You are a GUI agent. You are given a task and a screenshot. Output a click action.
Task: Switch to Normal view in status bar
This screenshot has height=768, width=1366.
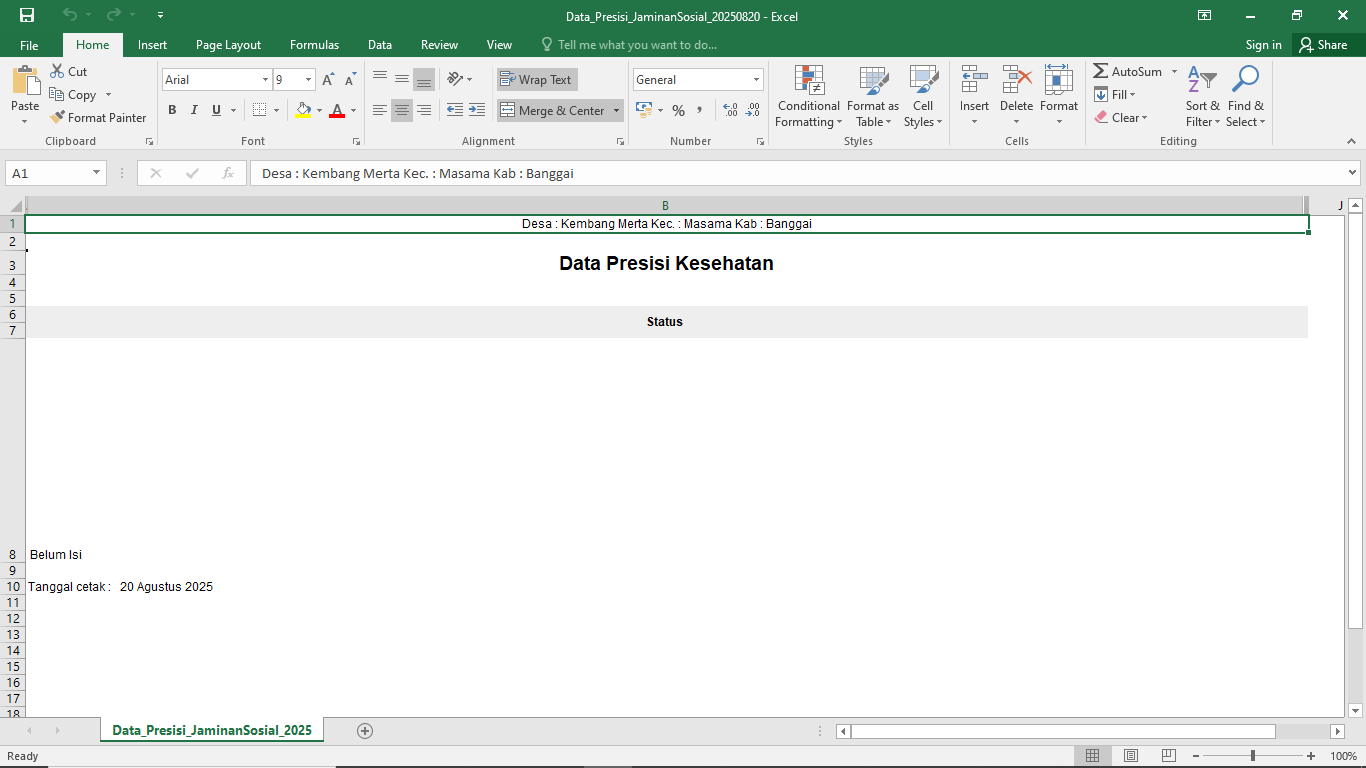point(1093,756)
